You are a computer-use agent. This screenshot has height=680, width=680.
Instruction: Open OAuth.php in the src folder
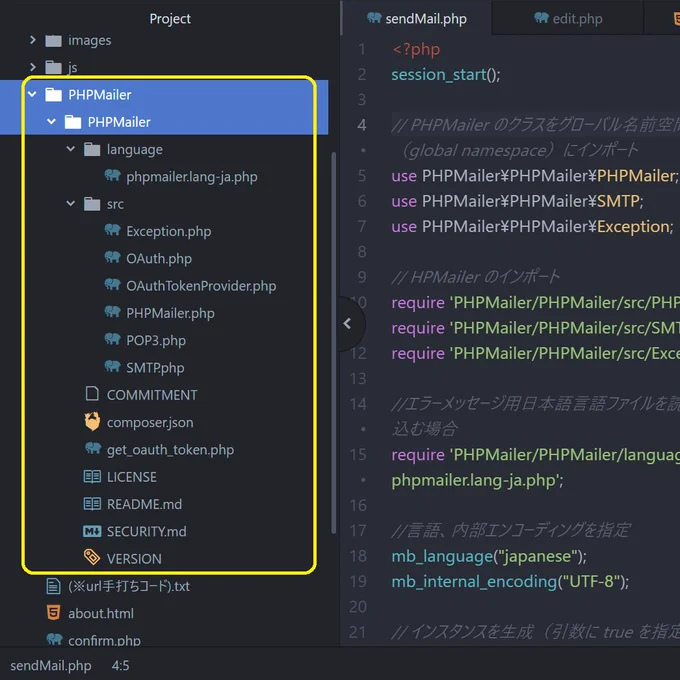[159, 259]
